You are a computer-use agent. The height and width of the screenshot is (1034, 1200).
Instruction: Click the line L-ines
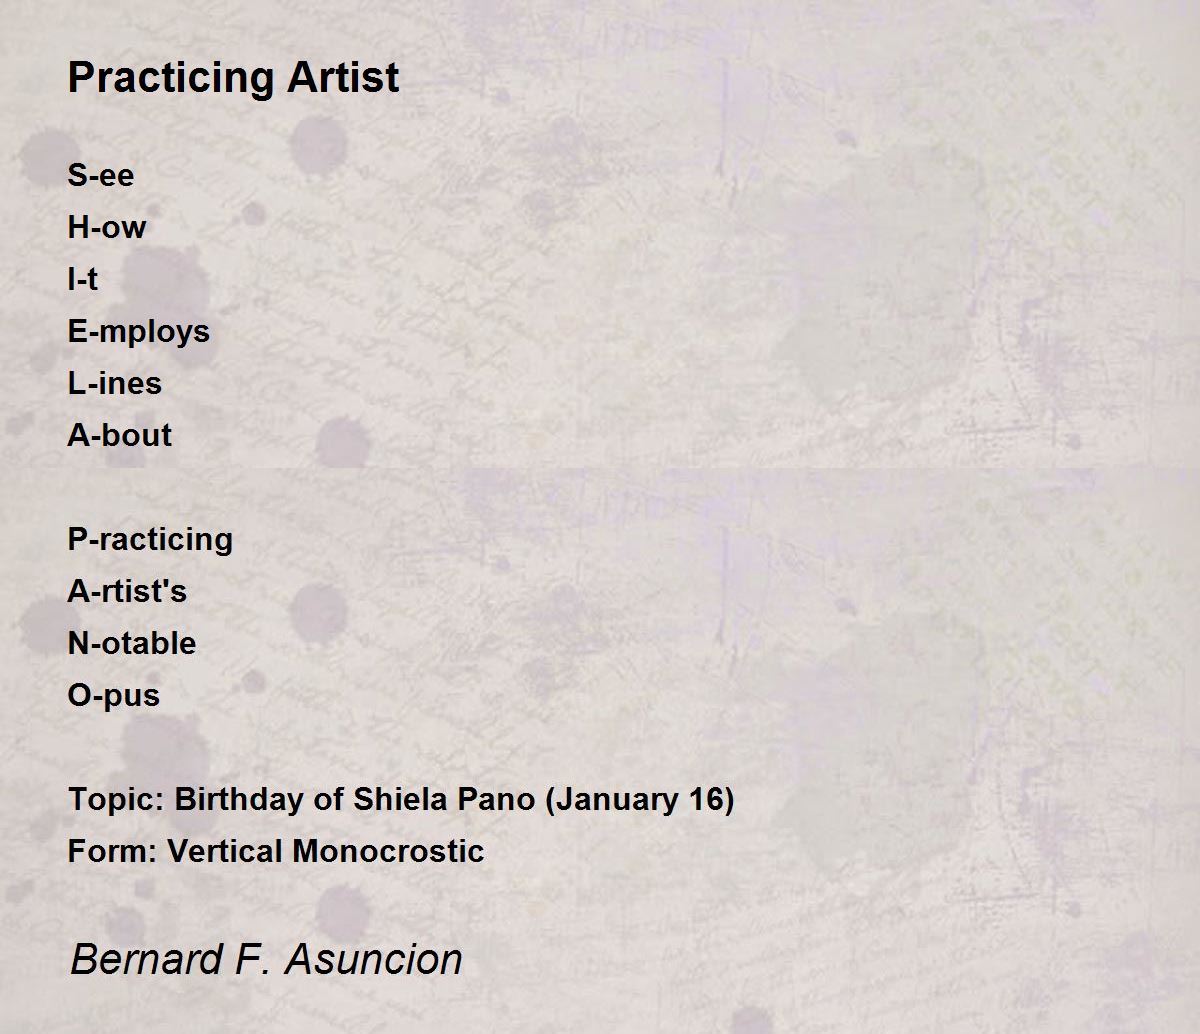(115, 383)
